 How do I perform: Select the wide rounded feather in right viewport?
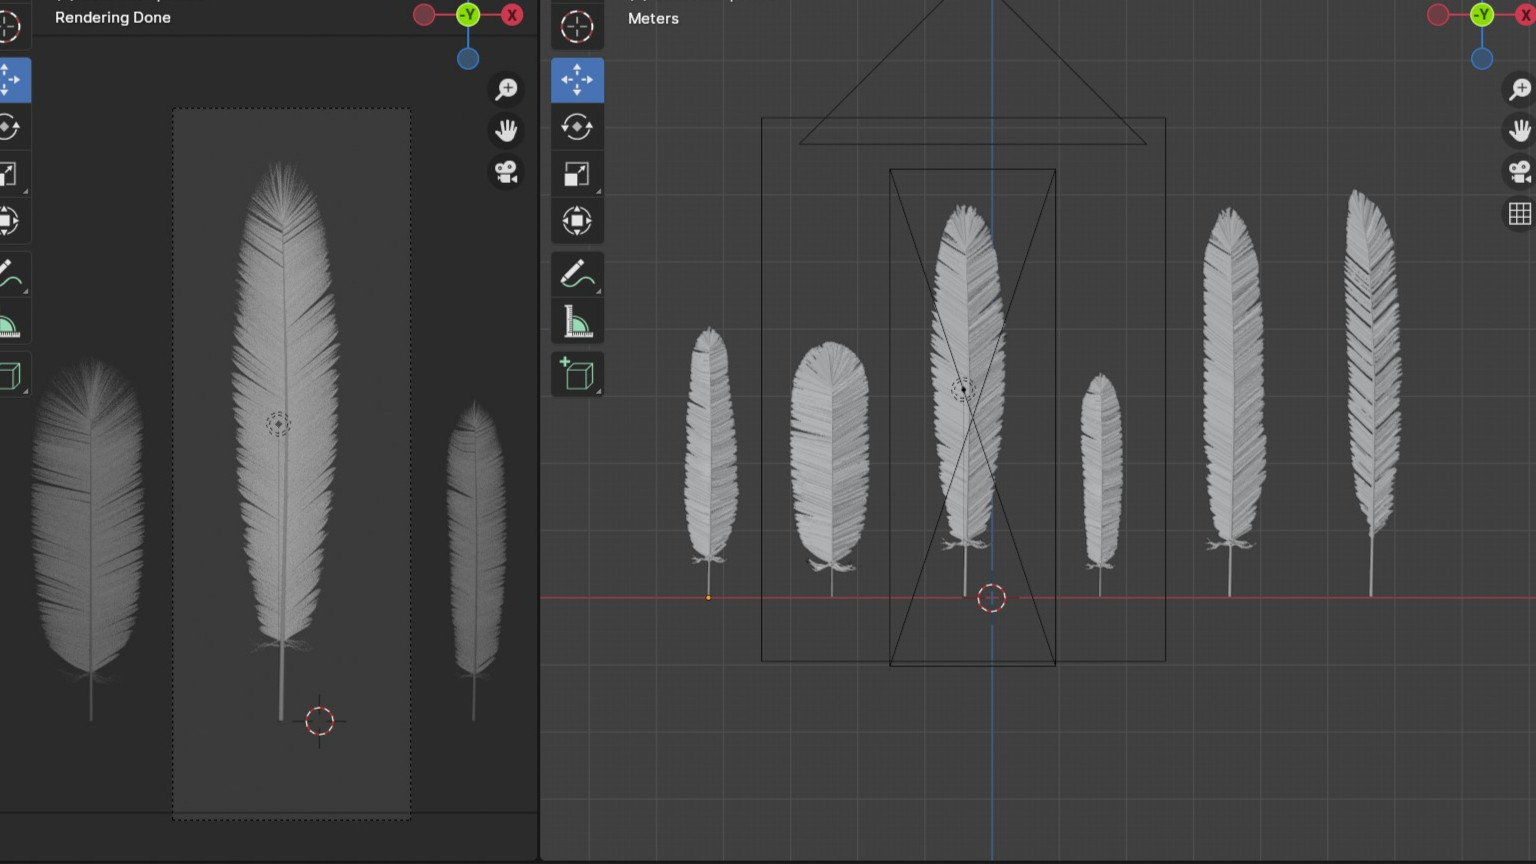829,450
